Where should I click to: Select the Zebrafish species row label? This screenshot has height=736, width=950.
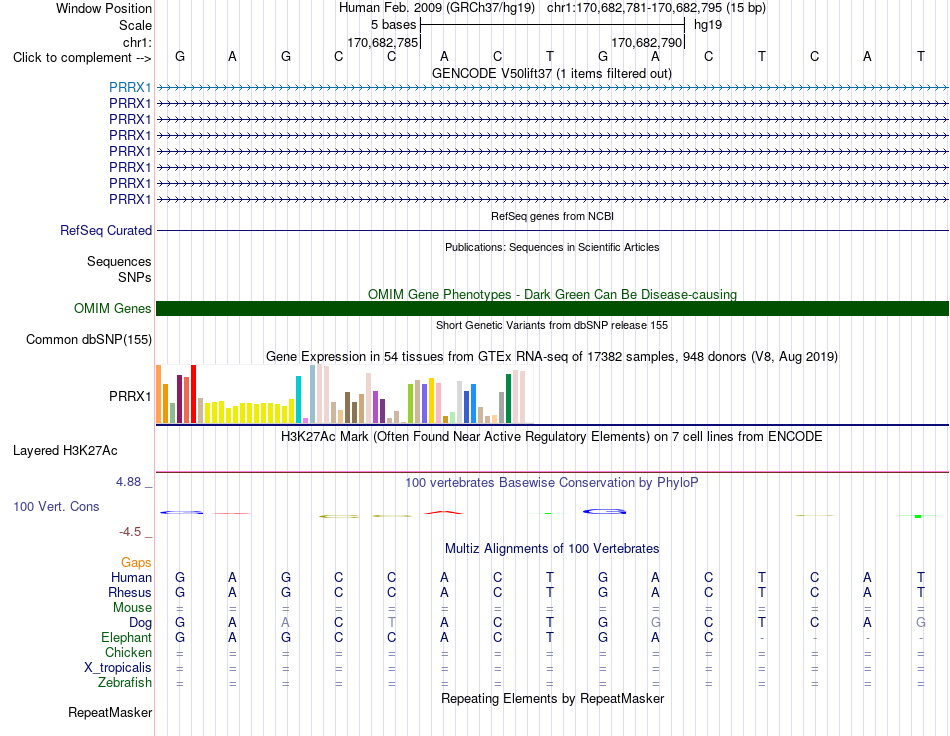[125, 682]
